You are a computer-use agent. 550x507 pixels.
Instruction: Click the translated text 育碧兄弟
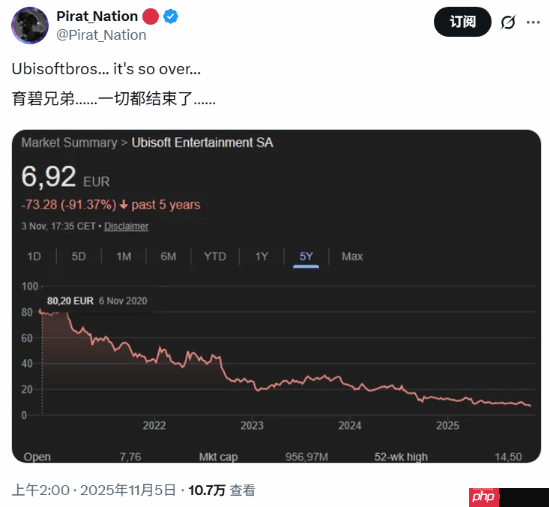tap(114, 99)
